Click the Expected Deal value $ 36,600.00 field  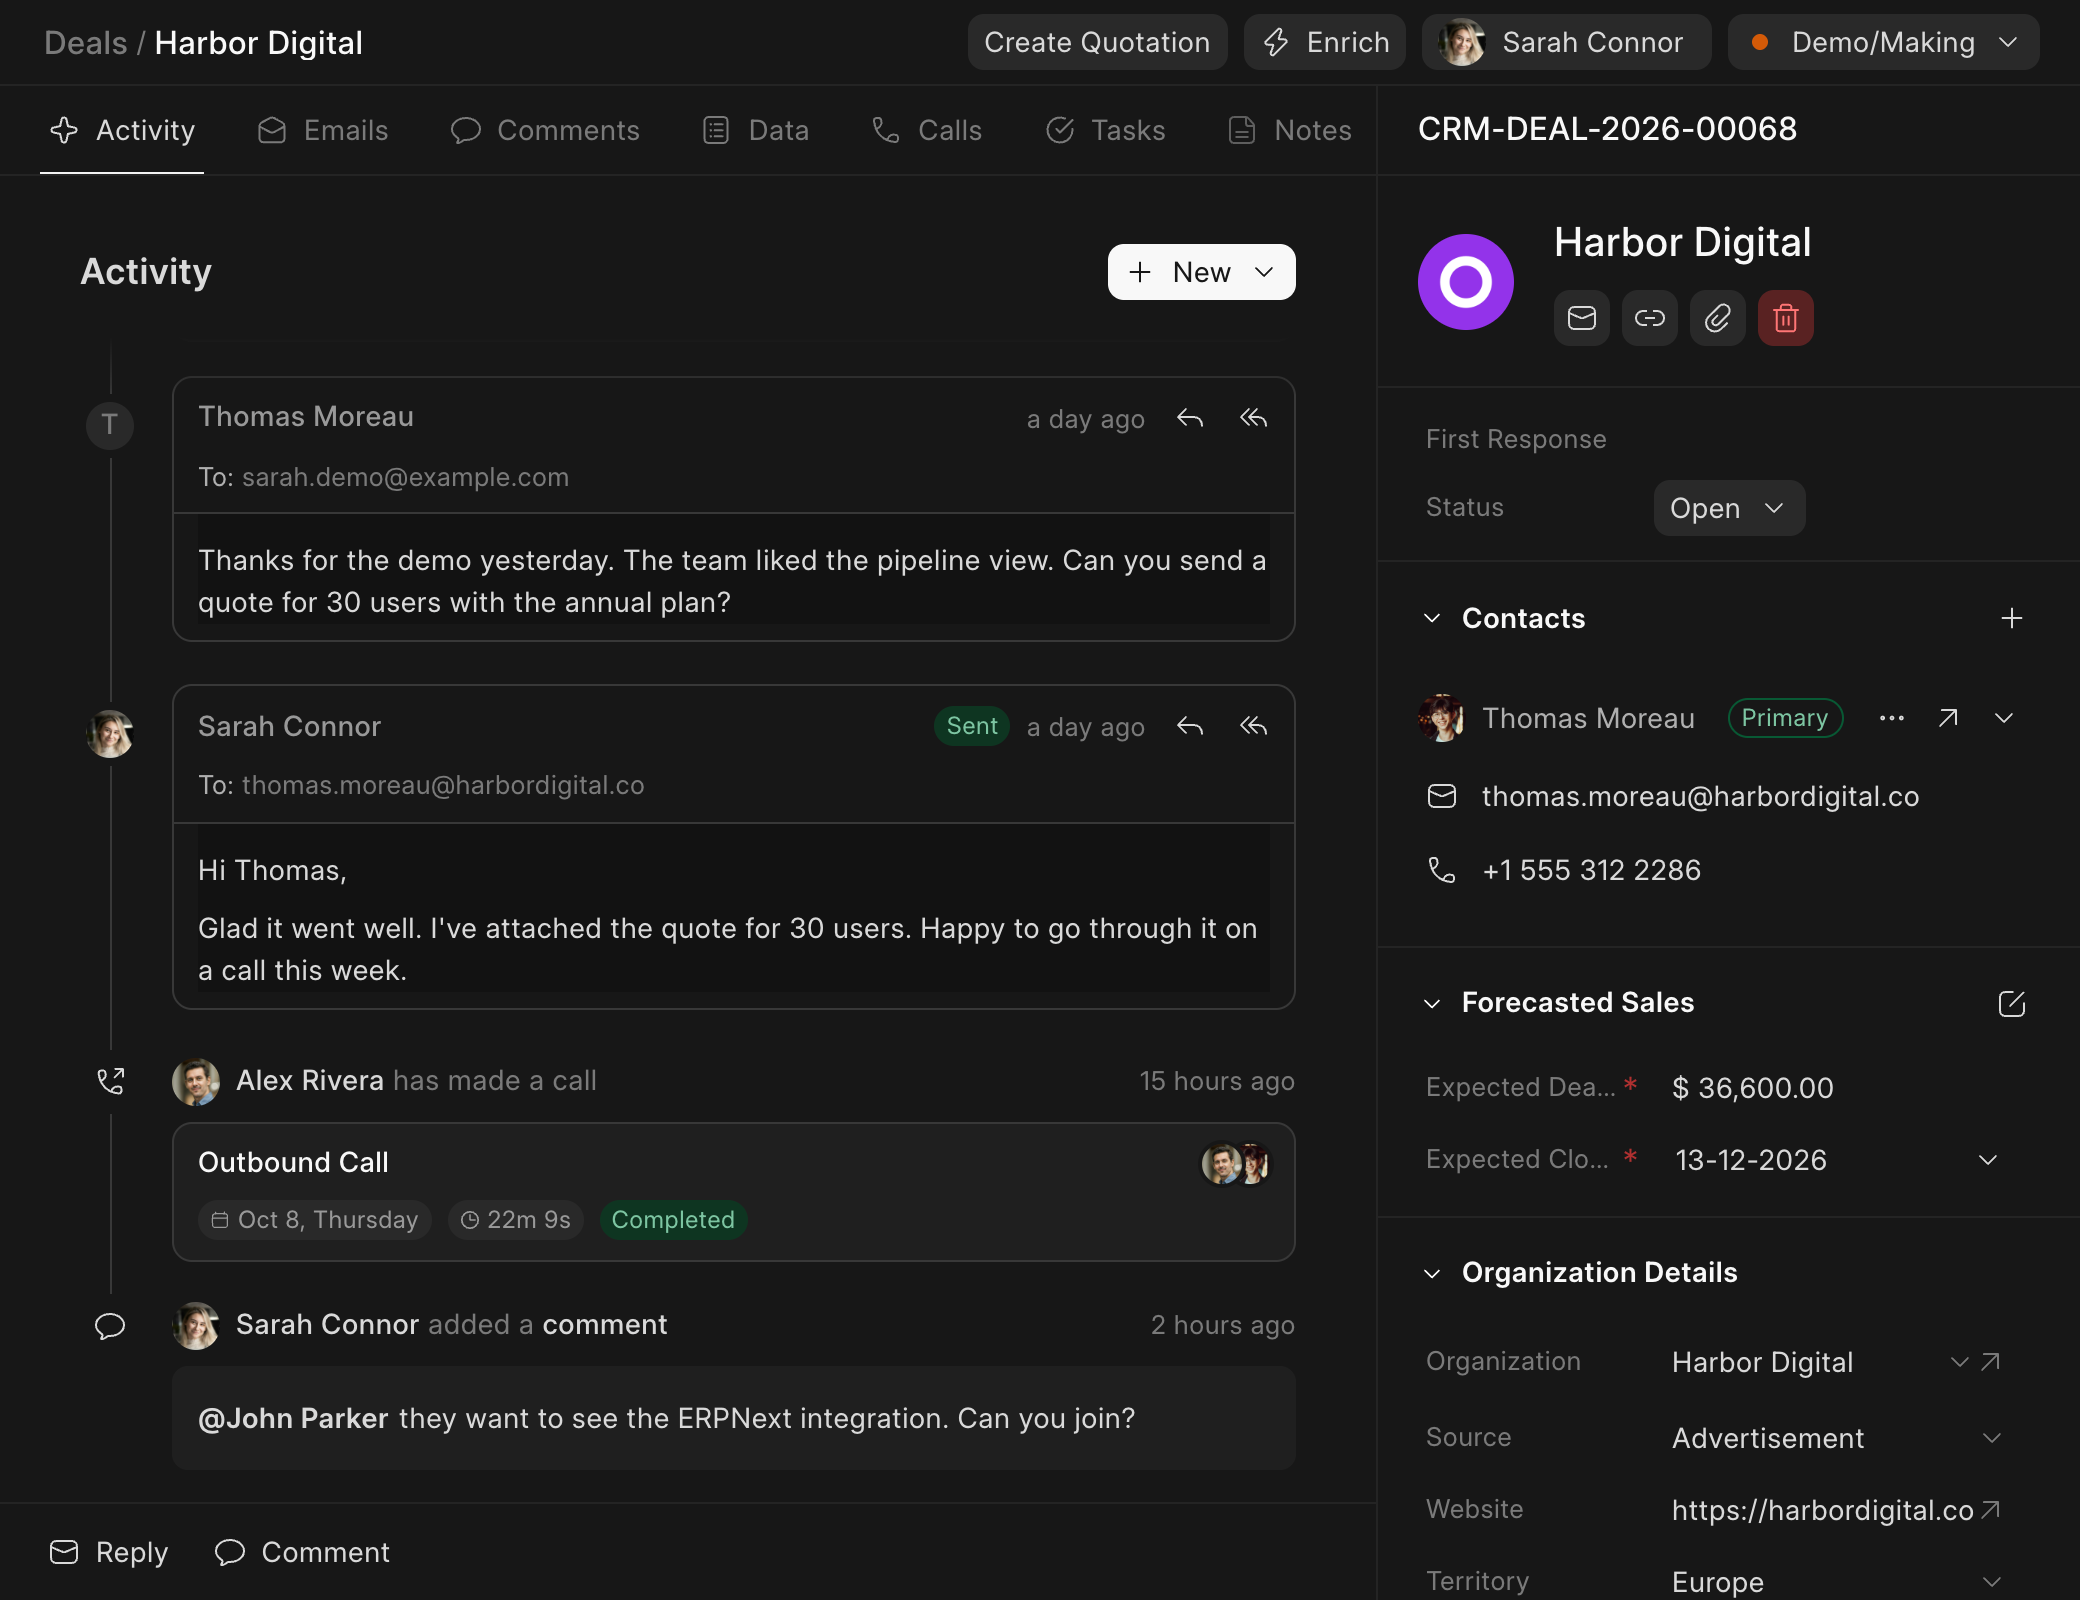1752,1088
